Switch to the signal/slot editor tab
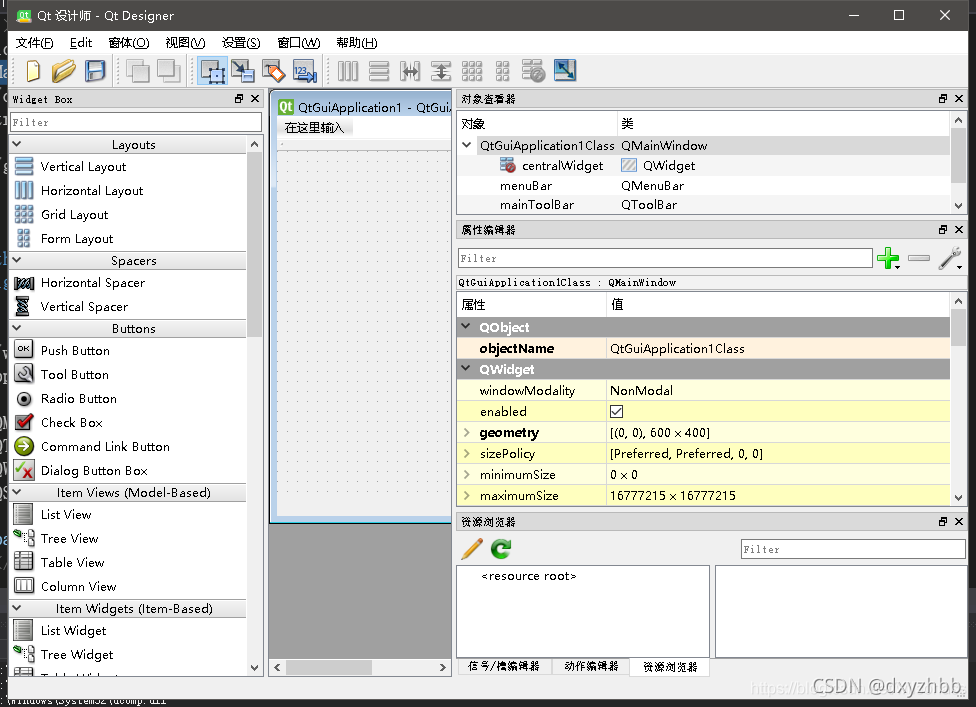 pyautogui.click(x=504, y=666)
